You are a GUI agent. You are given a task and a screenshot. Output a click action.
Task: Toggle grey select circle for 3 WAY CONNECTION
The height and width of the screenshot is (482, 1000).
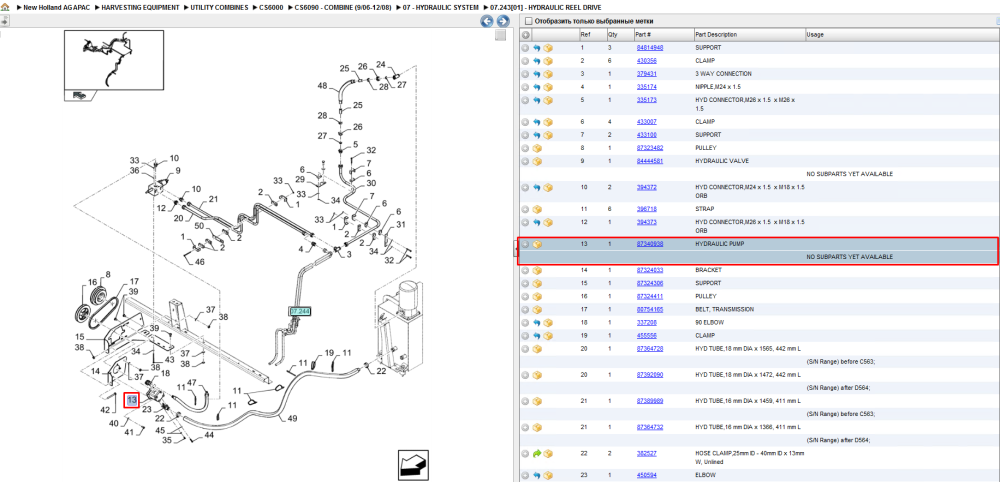click(x=526, y=74)
